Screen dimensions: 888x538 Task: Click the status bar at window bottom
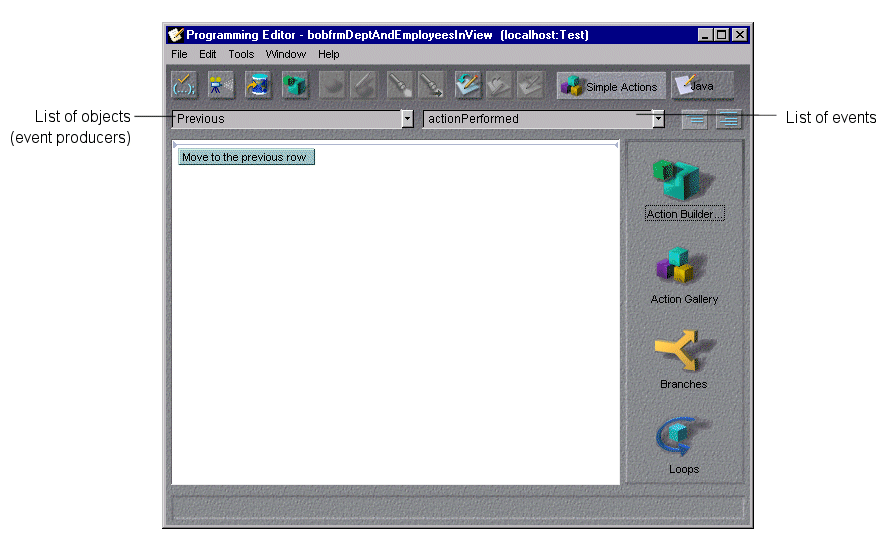[x=458, y=507]
